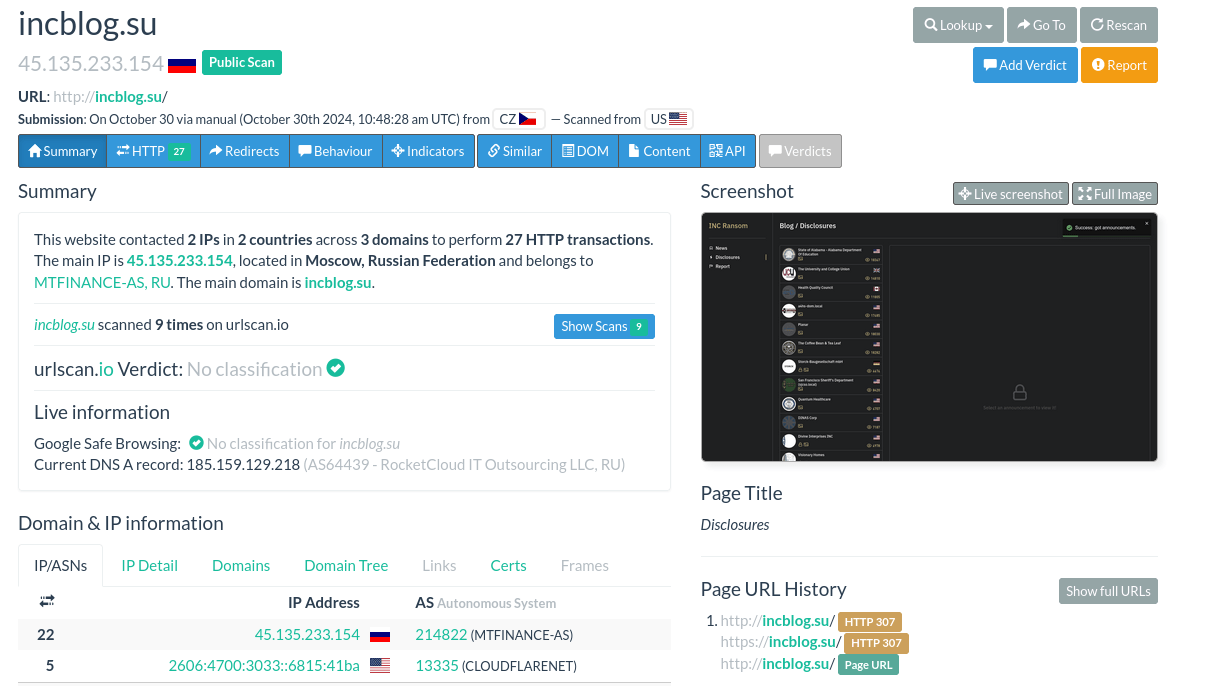Viewport: 1214px width, 686px height.
Task: Open the Similar scans tab
Action: (x=514, y=151)
